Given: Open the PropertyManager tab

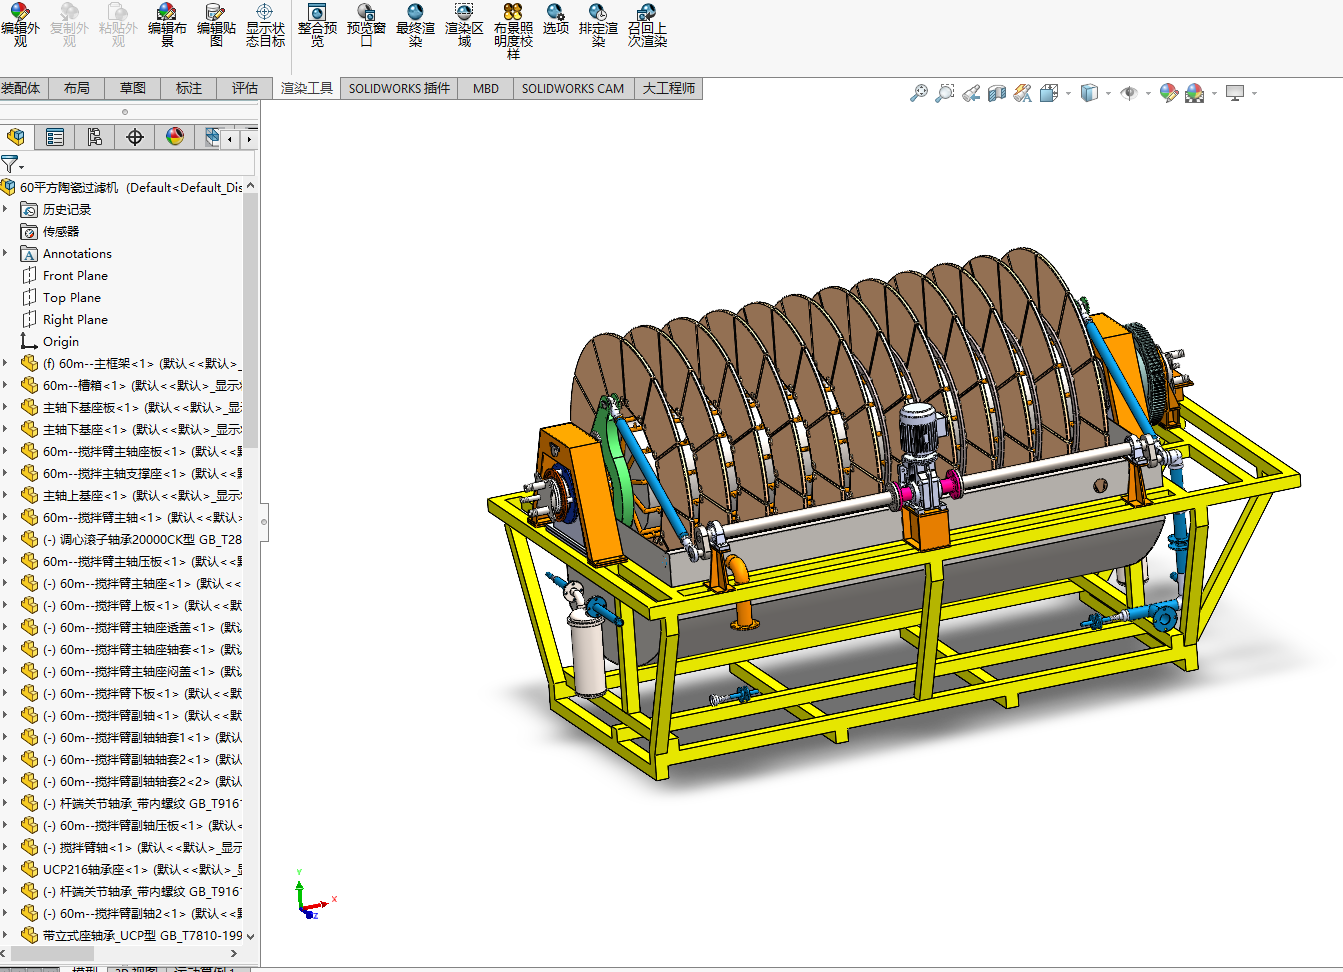Looking at the screenshot, I should pos(55,137).
